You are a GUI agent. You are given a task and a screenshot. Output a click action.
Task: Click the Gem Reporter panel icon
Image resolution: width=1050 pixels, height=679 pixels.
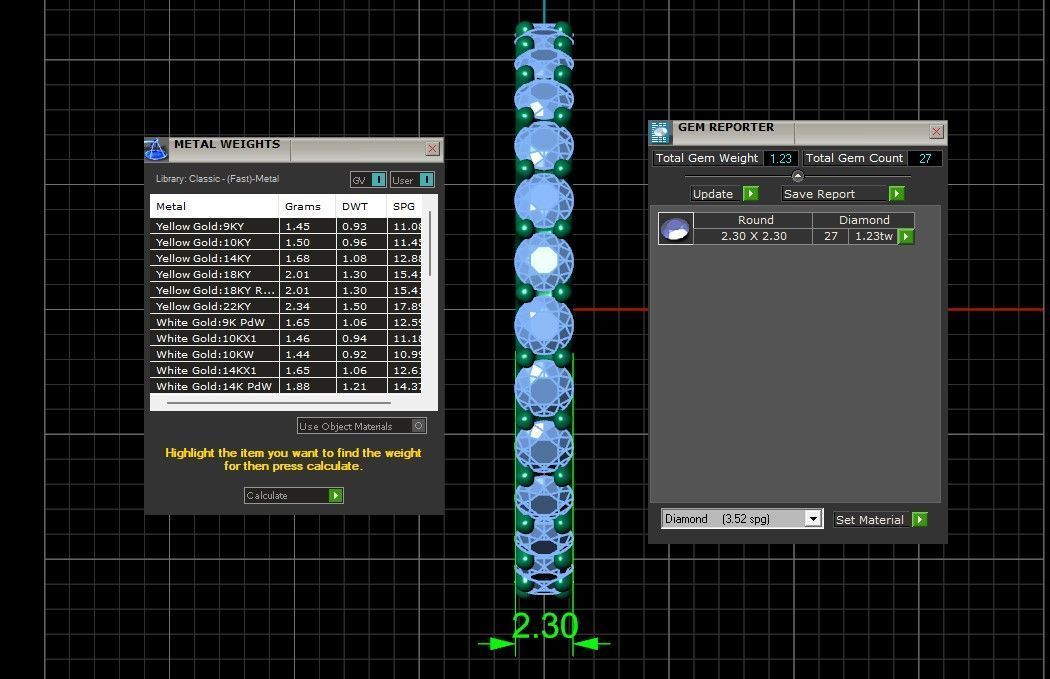(660, 133)
